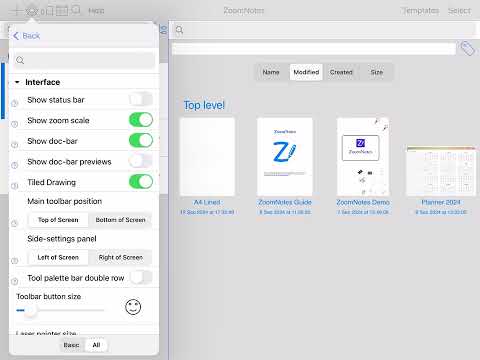
Task: Open the Templates button
Action: click(x=421, y=11)
